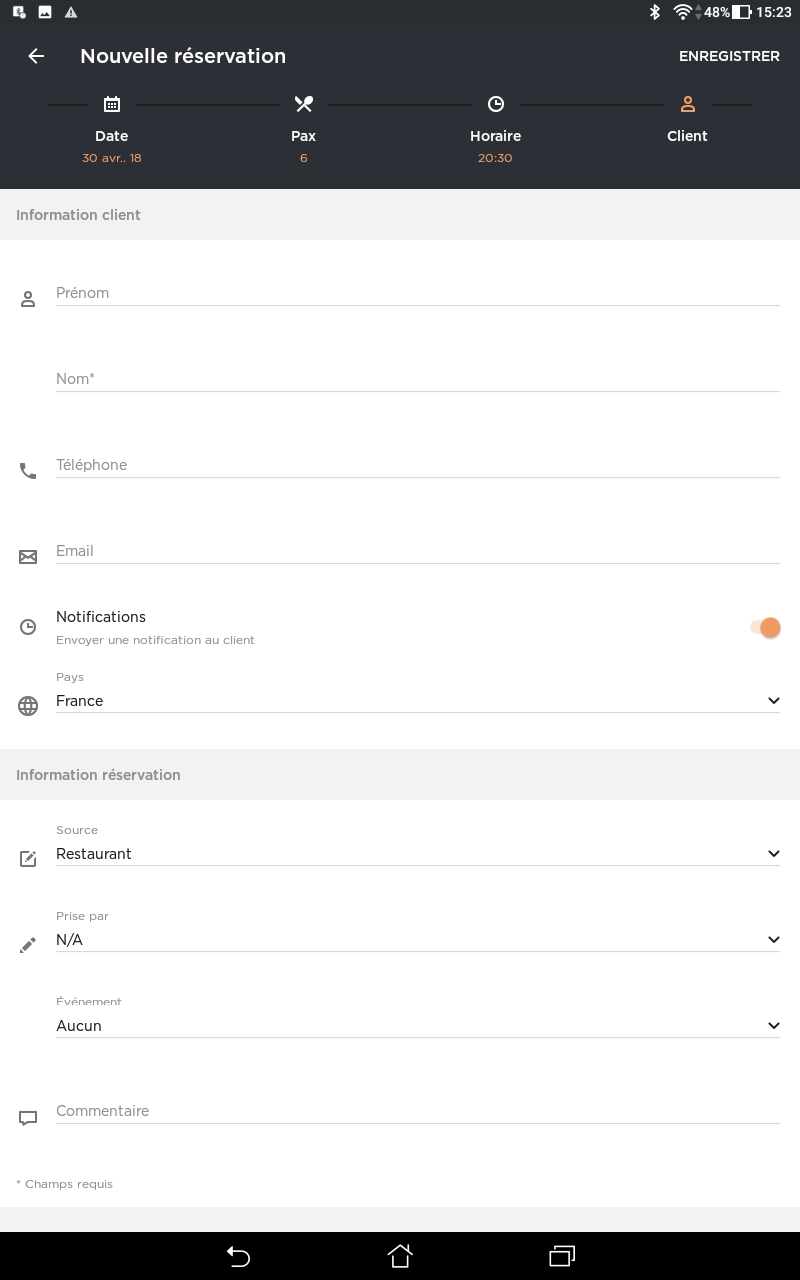Expand the Prise par N/A dropdown
The image size is (800, 1280).
point(773,939)
